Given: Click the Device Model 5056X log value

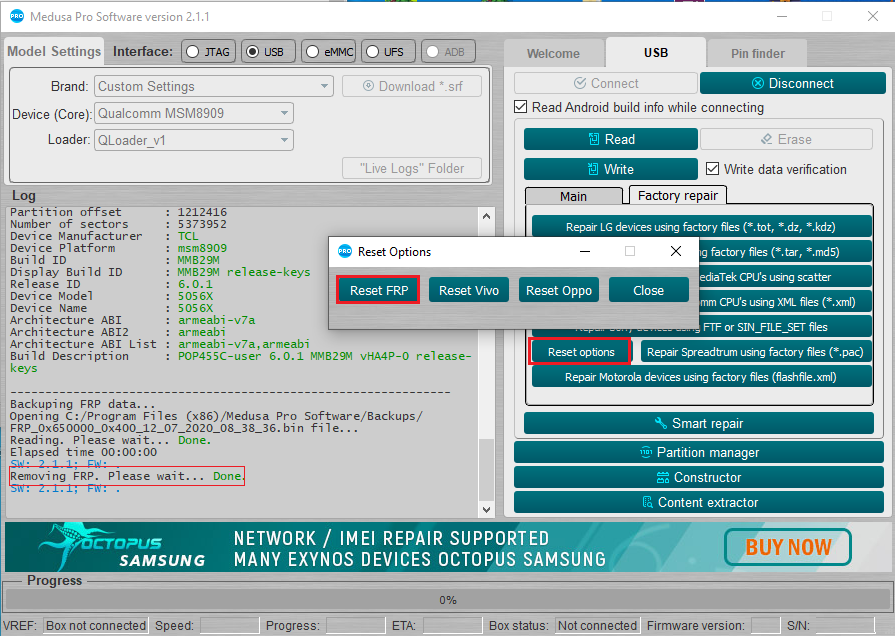Looking at the screenshot, I should click(195, 296).
